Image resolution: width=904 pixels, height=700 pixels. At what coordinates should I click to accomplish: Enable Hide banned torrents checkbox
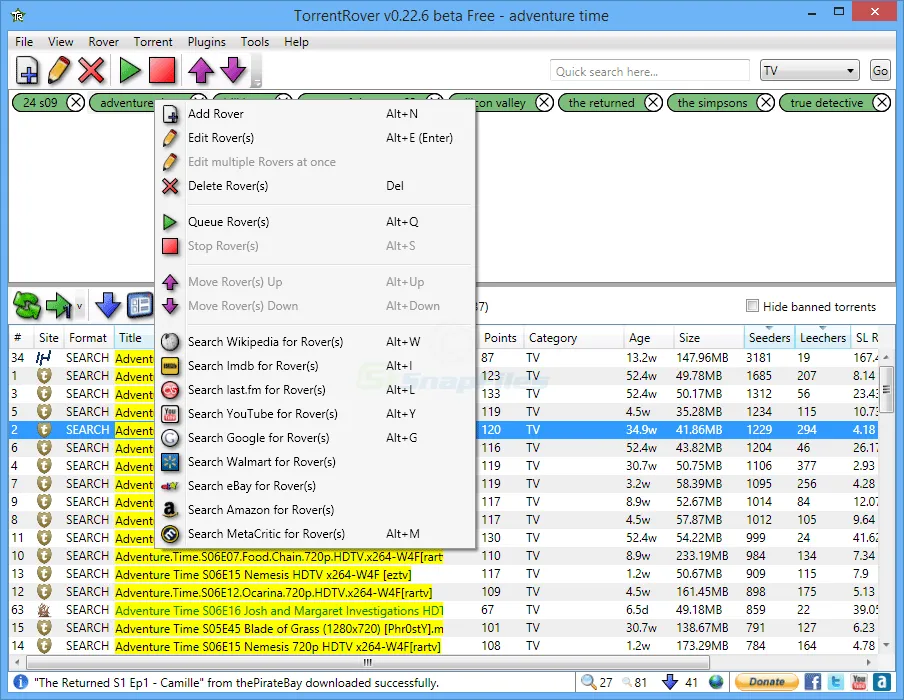point(752,306)
